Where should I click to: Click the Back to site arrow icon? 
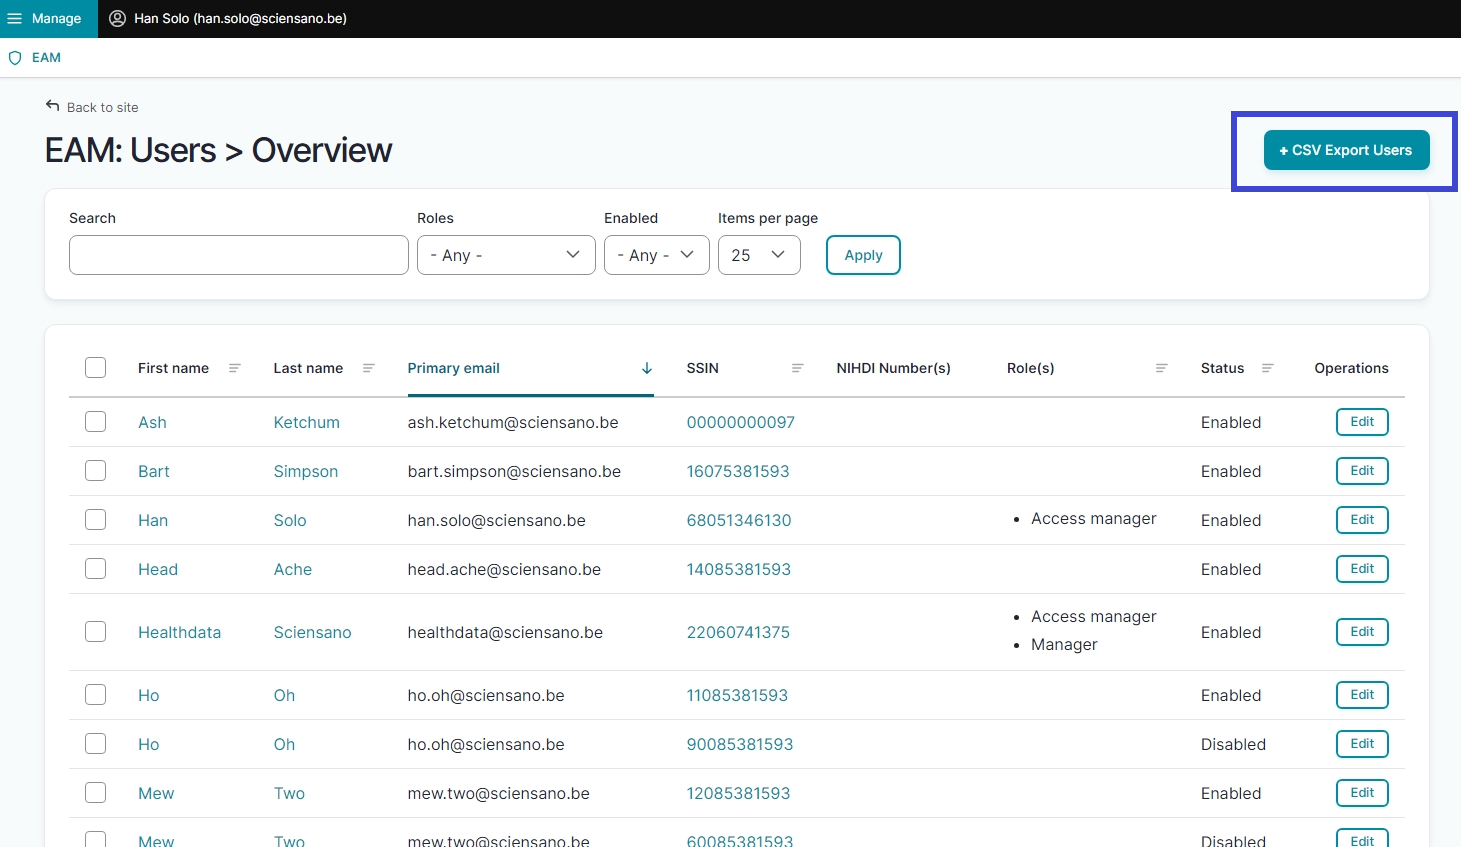click(x=53, y=106)
